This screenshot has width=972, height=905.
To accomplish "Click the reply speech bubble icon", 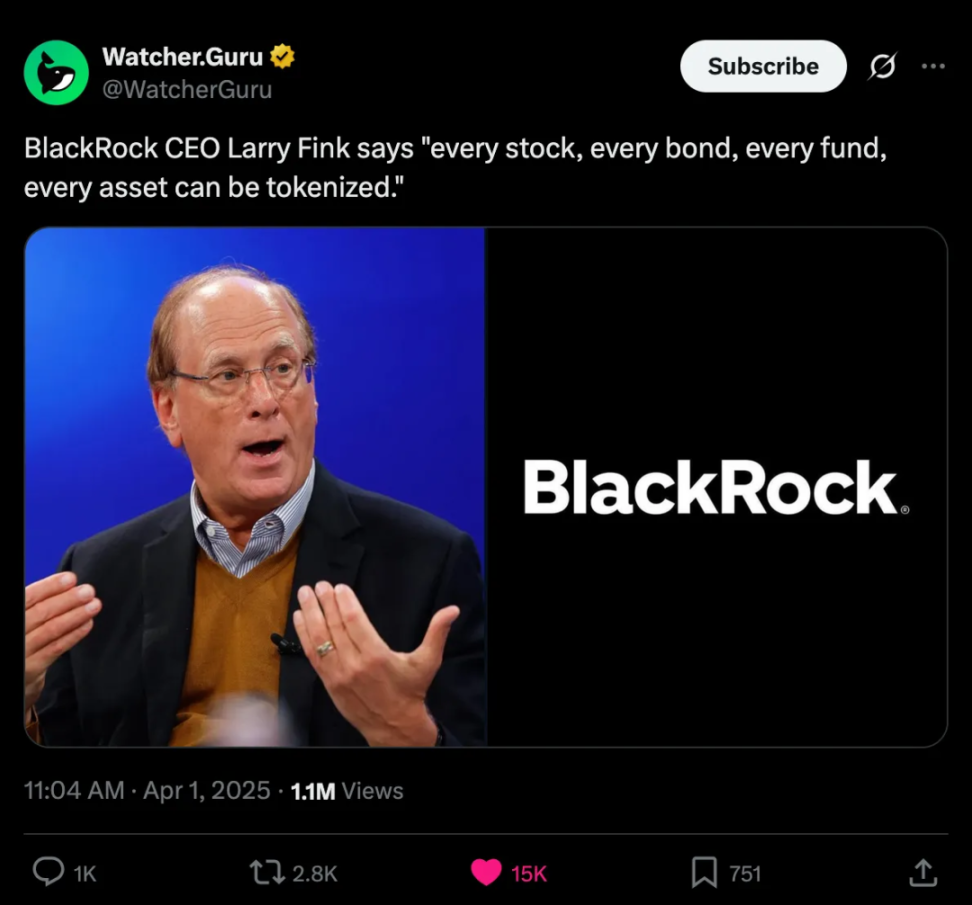I will (x=48, y=872).
